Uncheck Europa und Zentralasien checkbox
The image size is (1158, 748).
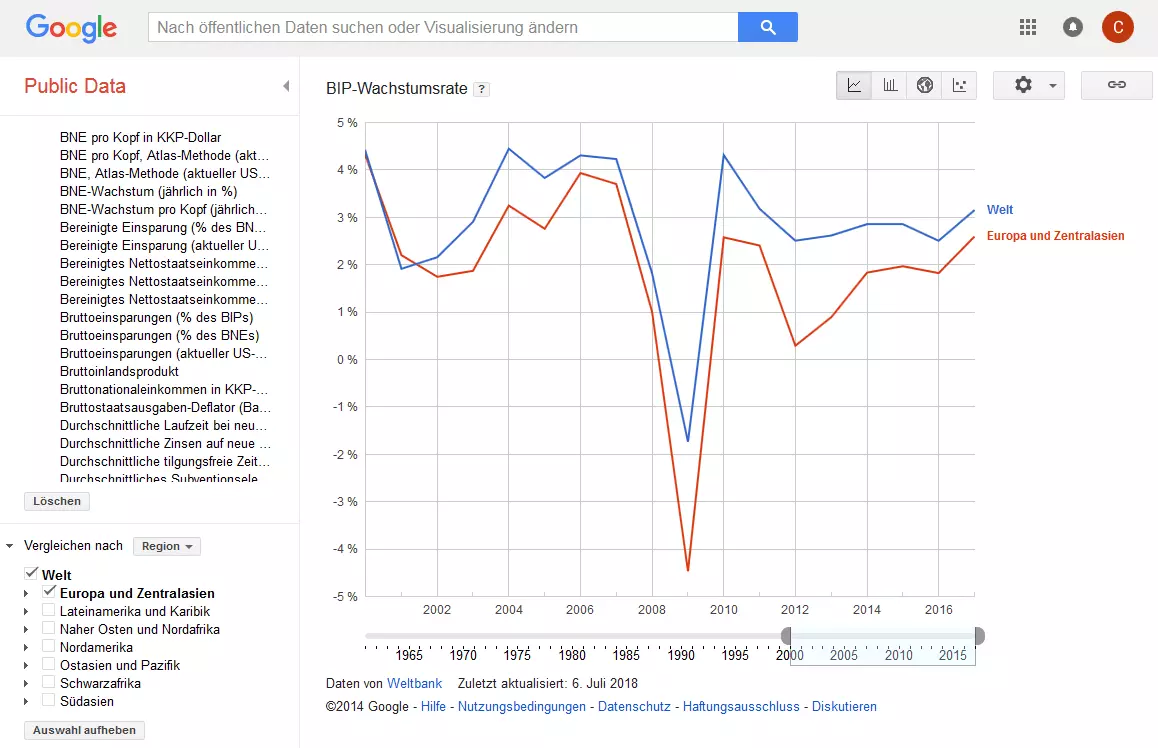pos(49,592)
